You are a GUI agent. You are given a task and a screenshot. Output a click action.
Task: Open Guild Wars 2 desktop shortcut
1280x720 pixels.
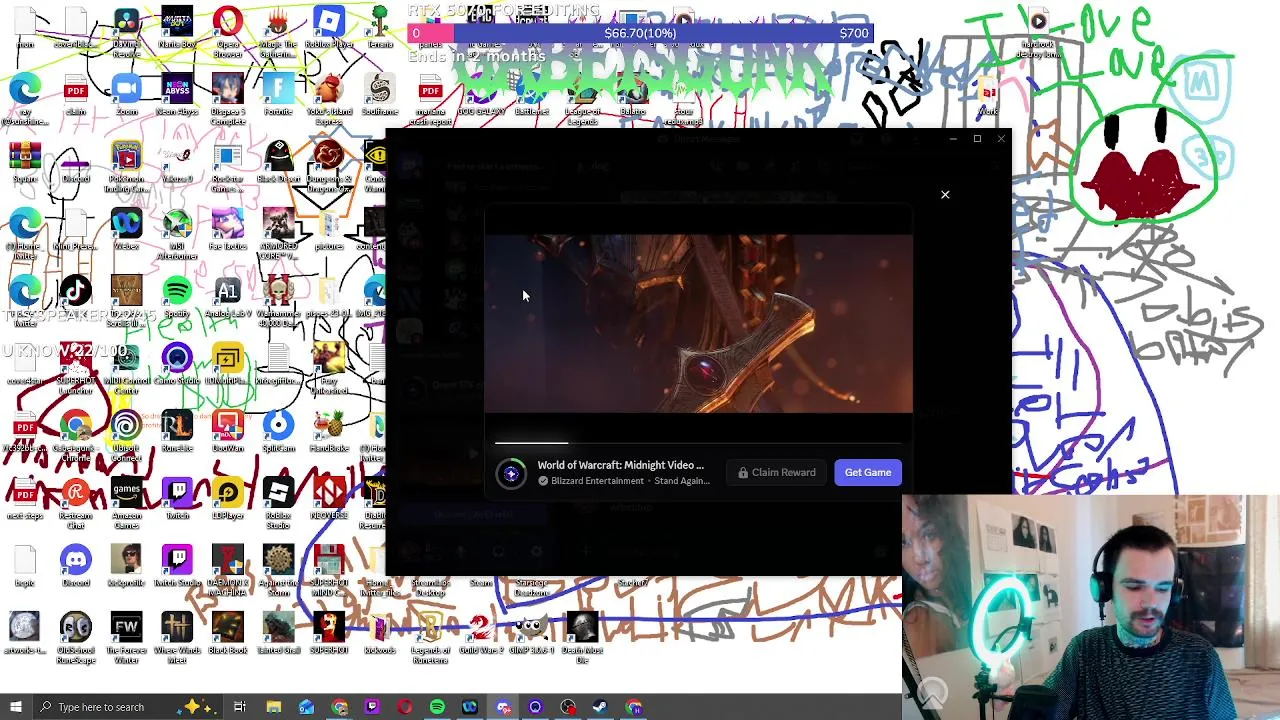[481, 632]
